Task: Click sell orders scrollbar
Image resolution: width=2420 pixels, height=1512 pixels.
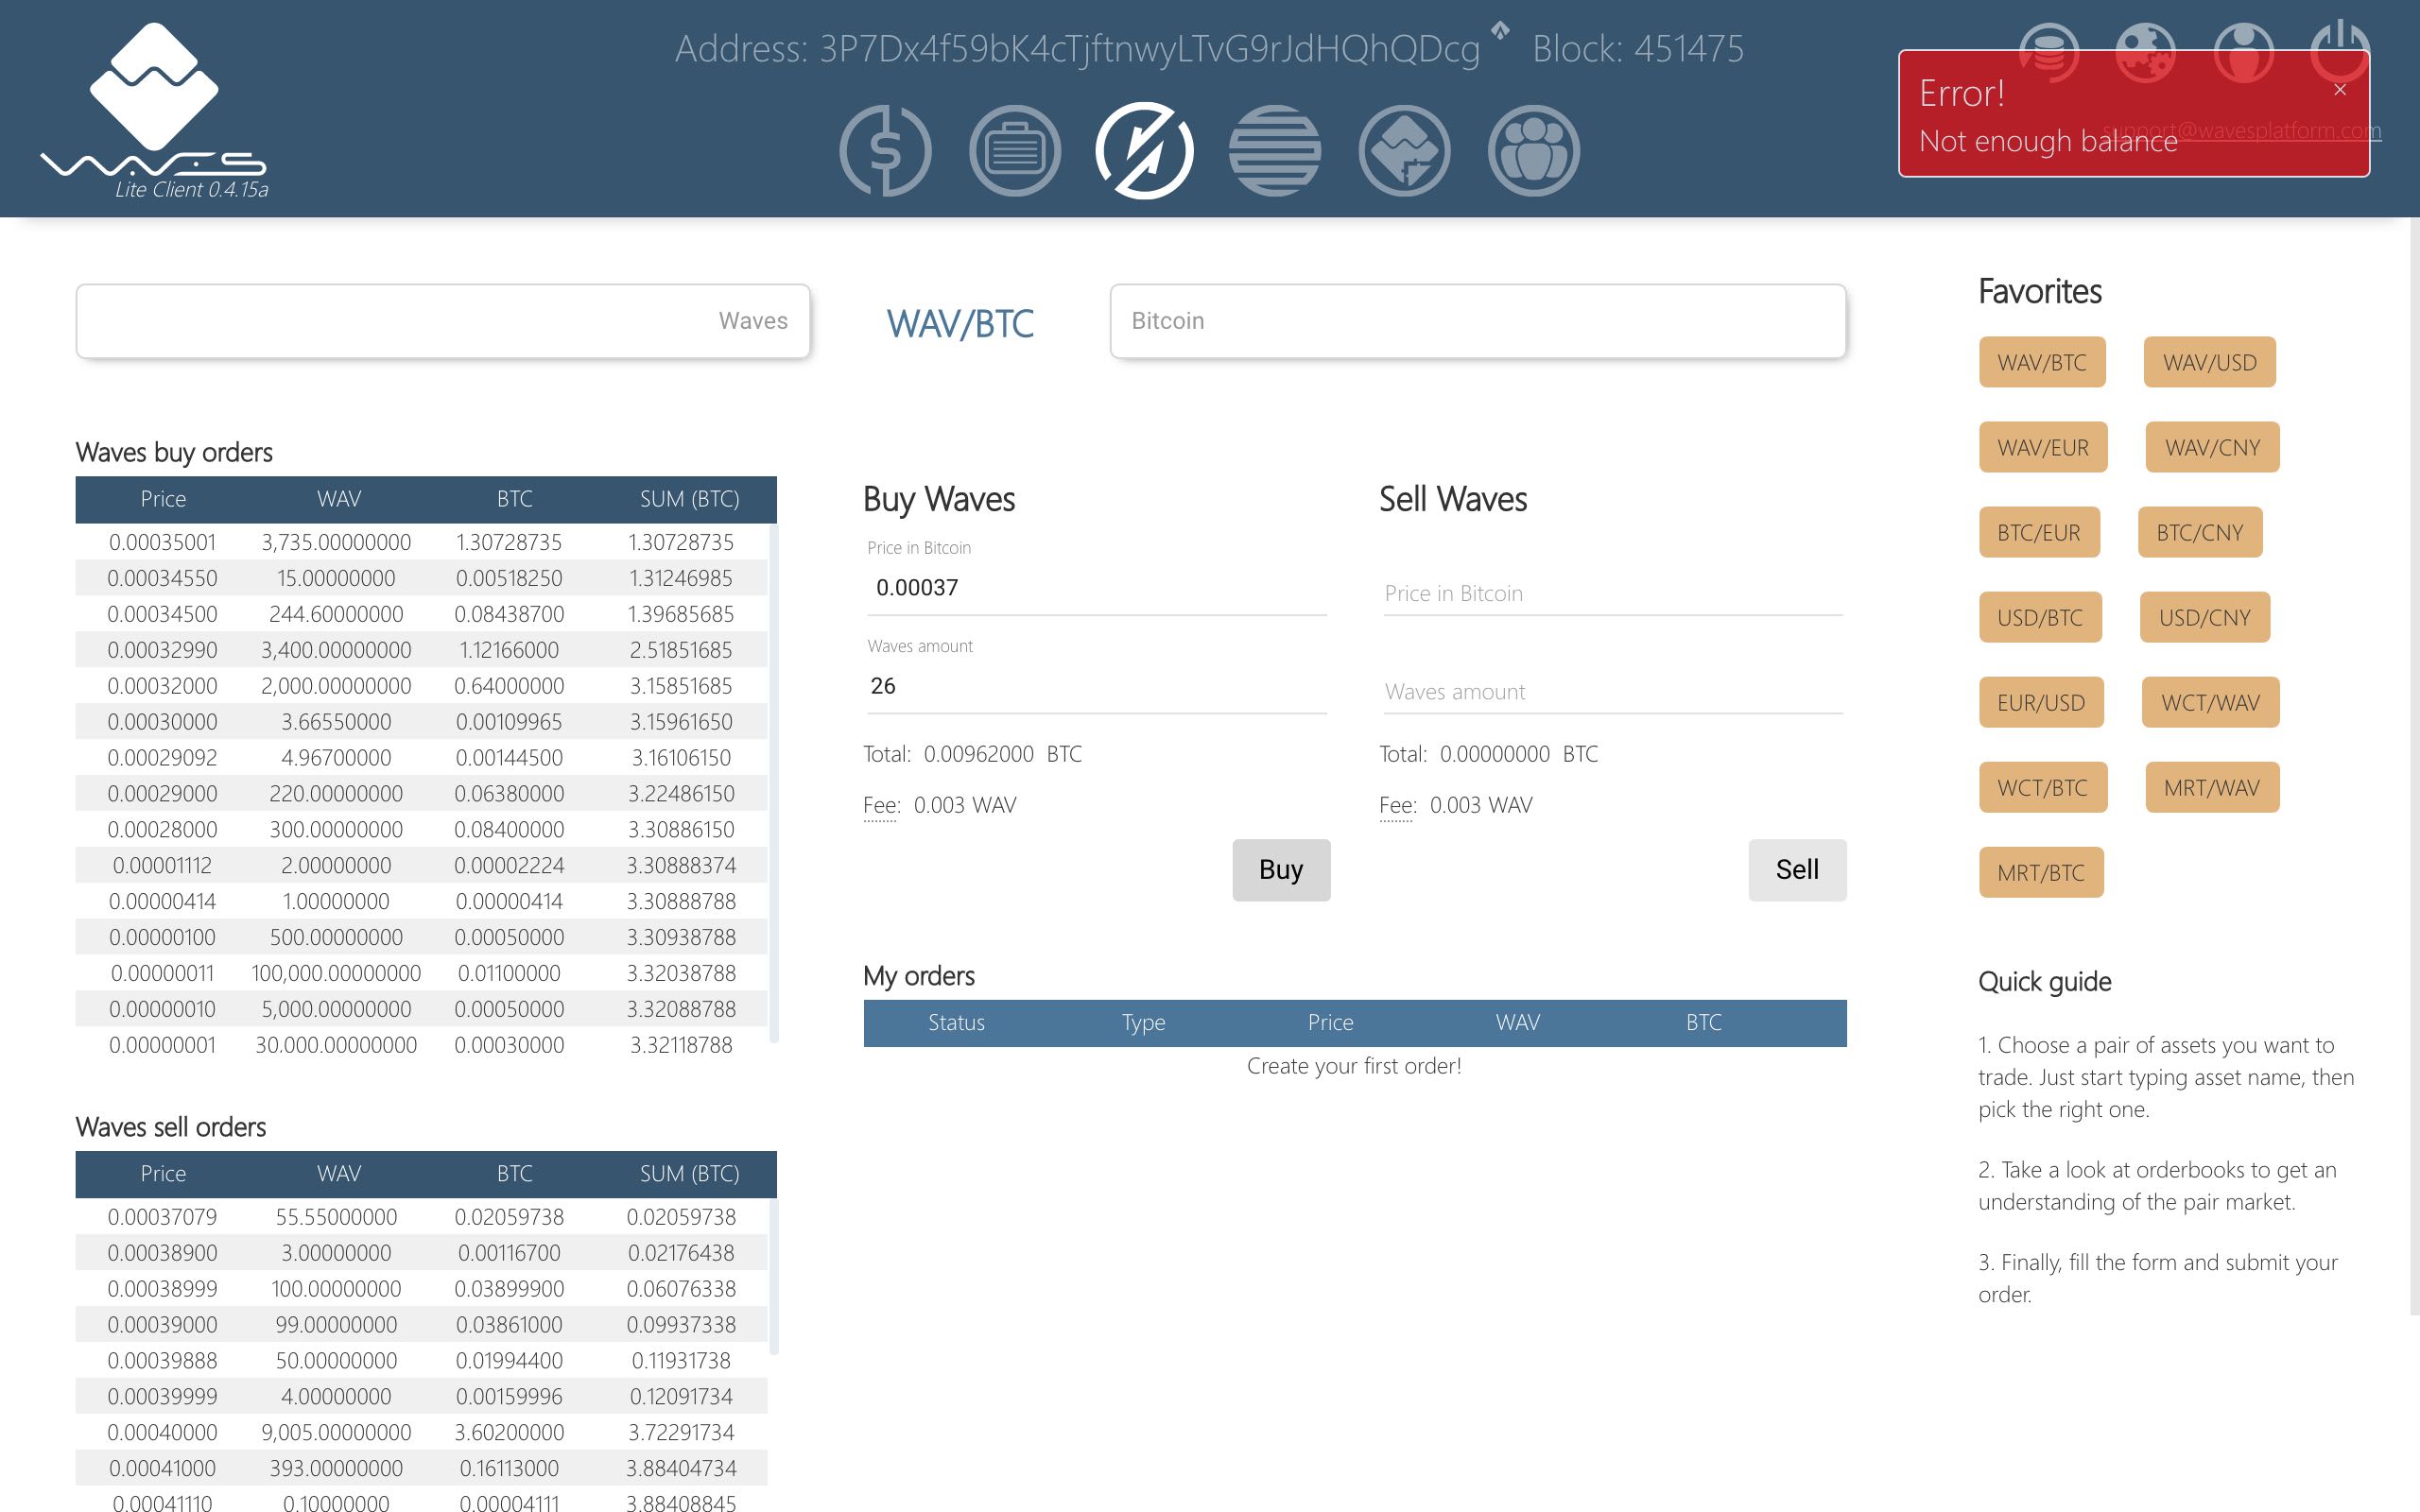Action: click(x=774, y=1277)
